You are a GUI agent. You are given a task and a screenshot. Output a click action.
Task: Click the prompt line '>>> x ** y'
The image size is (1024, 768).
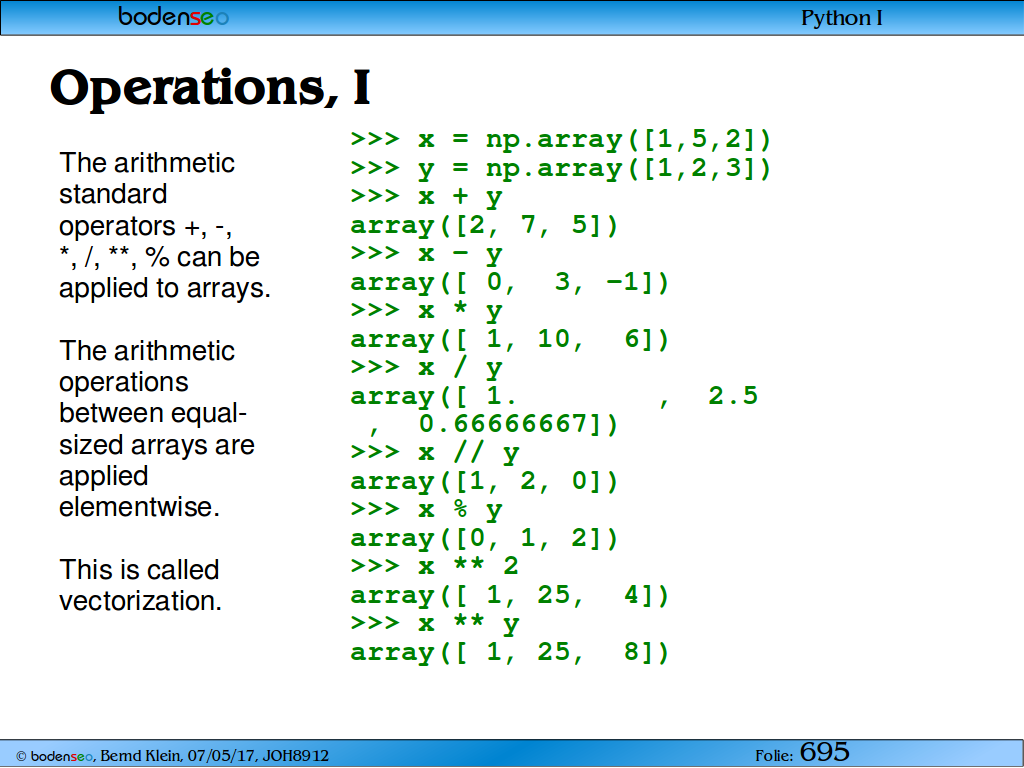click(x=435, y=624)
